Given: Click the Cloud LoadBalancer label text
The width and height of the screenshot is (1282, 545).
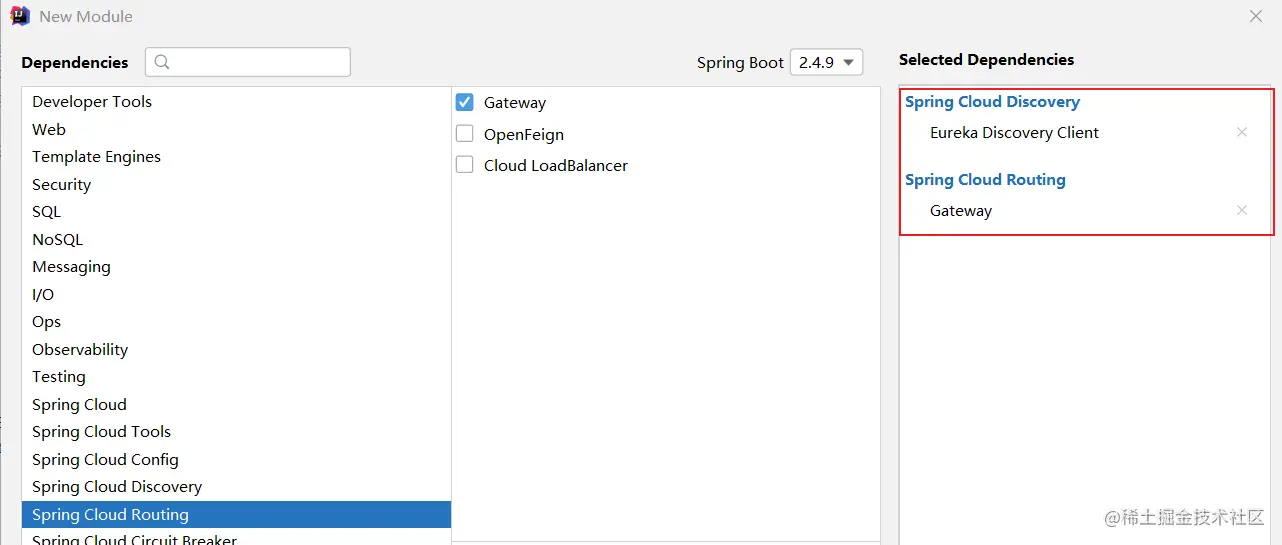Looking at the screenshot, I should coord(556,165).
